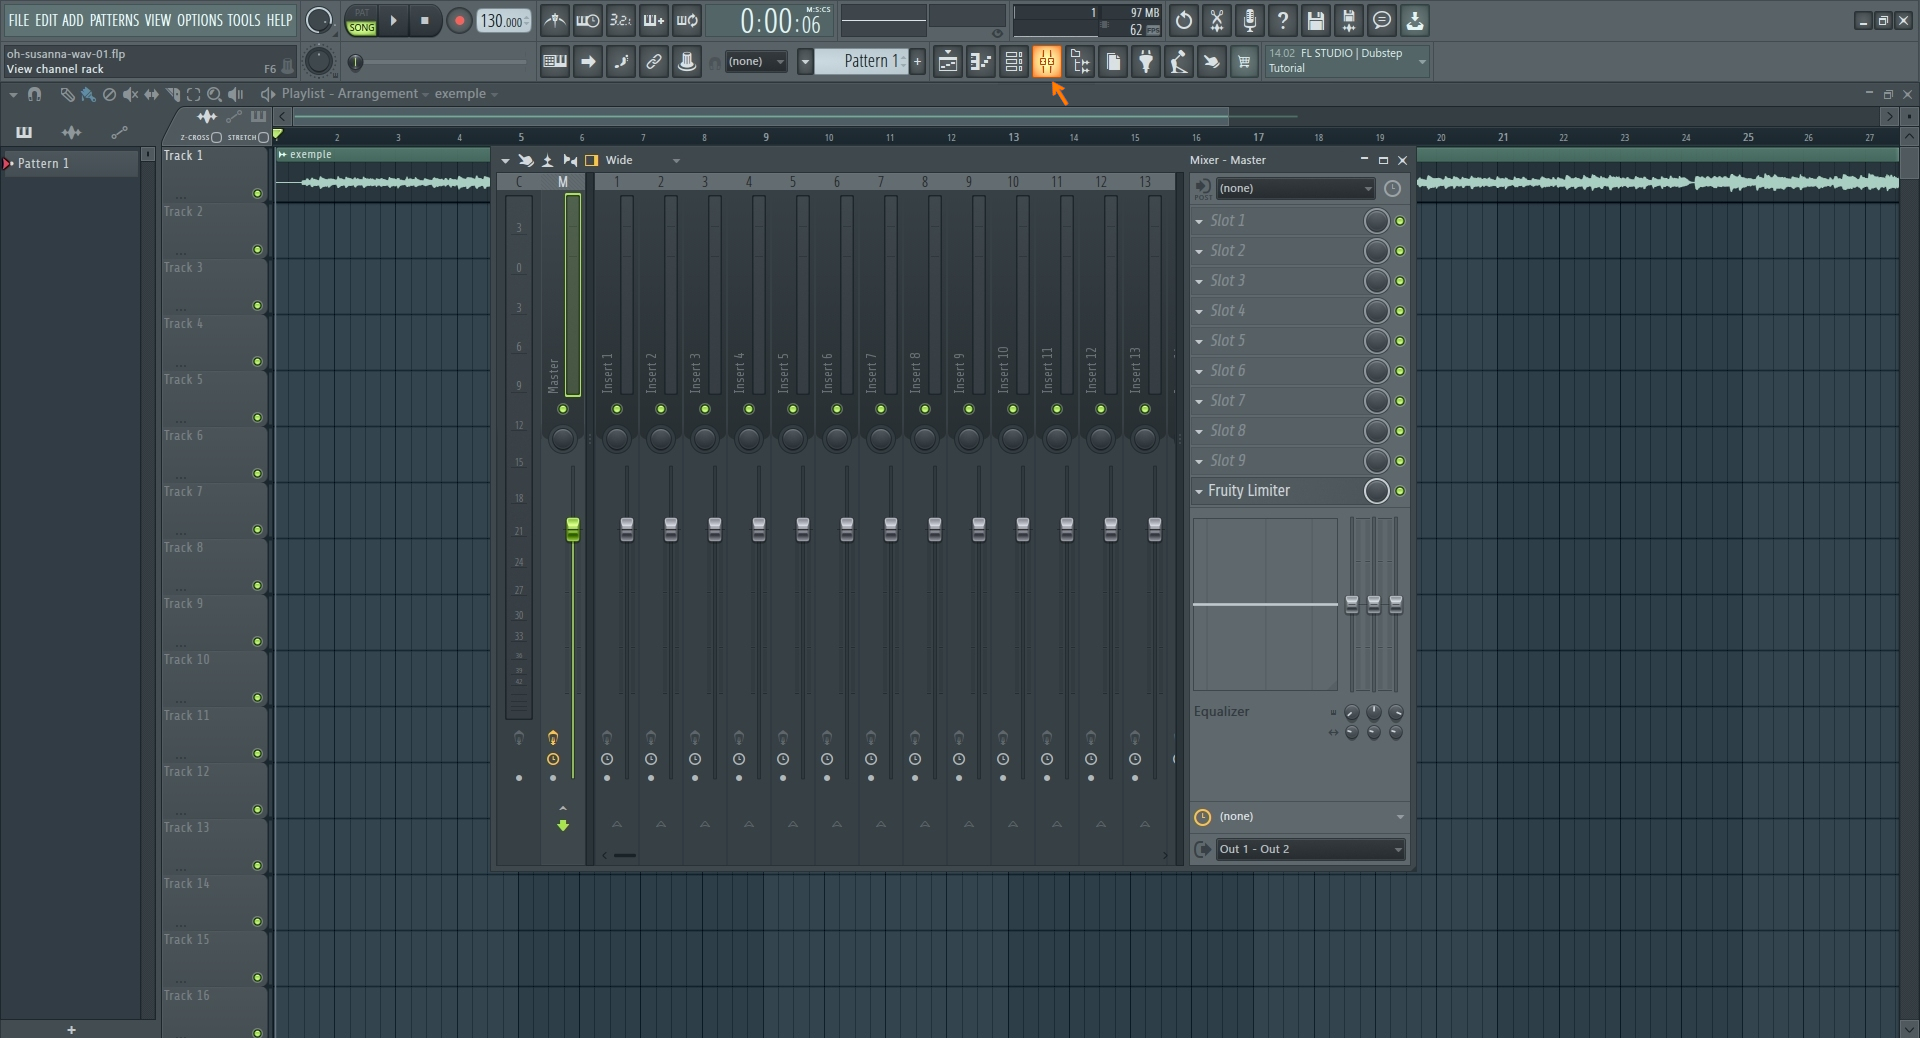
Task: Click the Render audio file icon
Action: point(1349,20)
